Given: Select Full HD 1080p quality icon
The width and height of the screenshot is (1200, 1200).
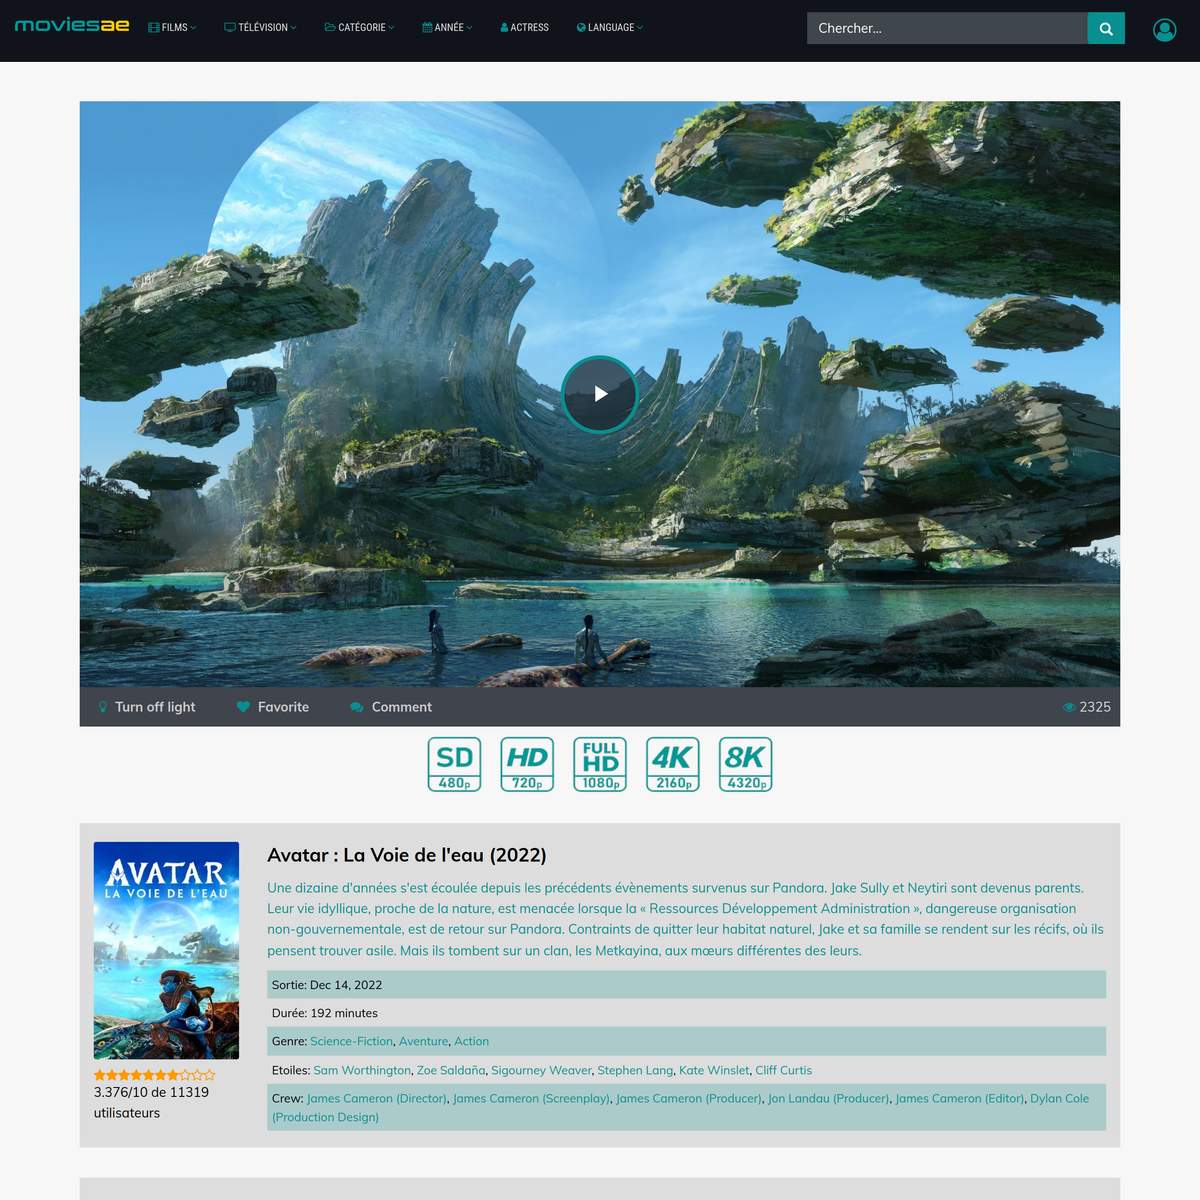Looking at the screenshot, I should [600, 765].
